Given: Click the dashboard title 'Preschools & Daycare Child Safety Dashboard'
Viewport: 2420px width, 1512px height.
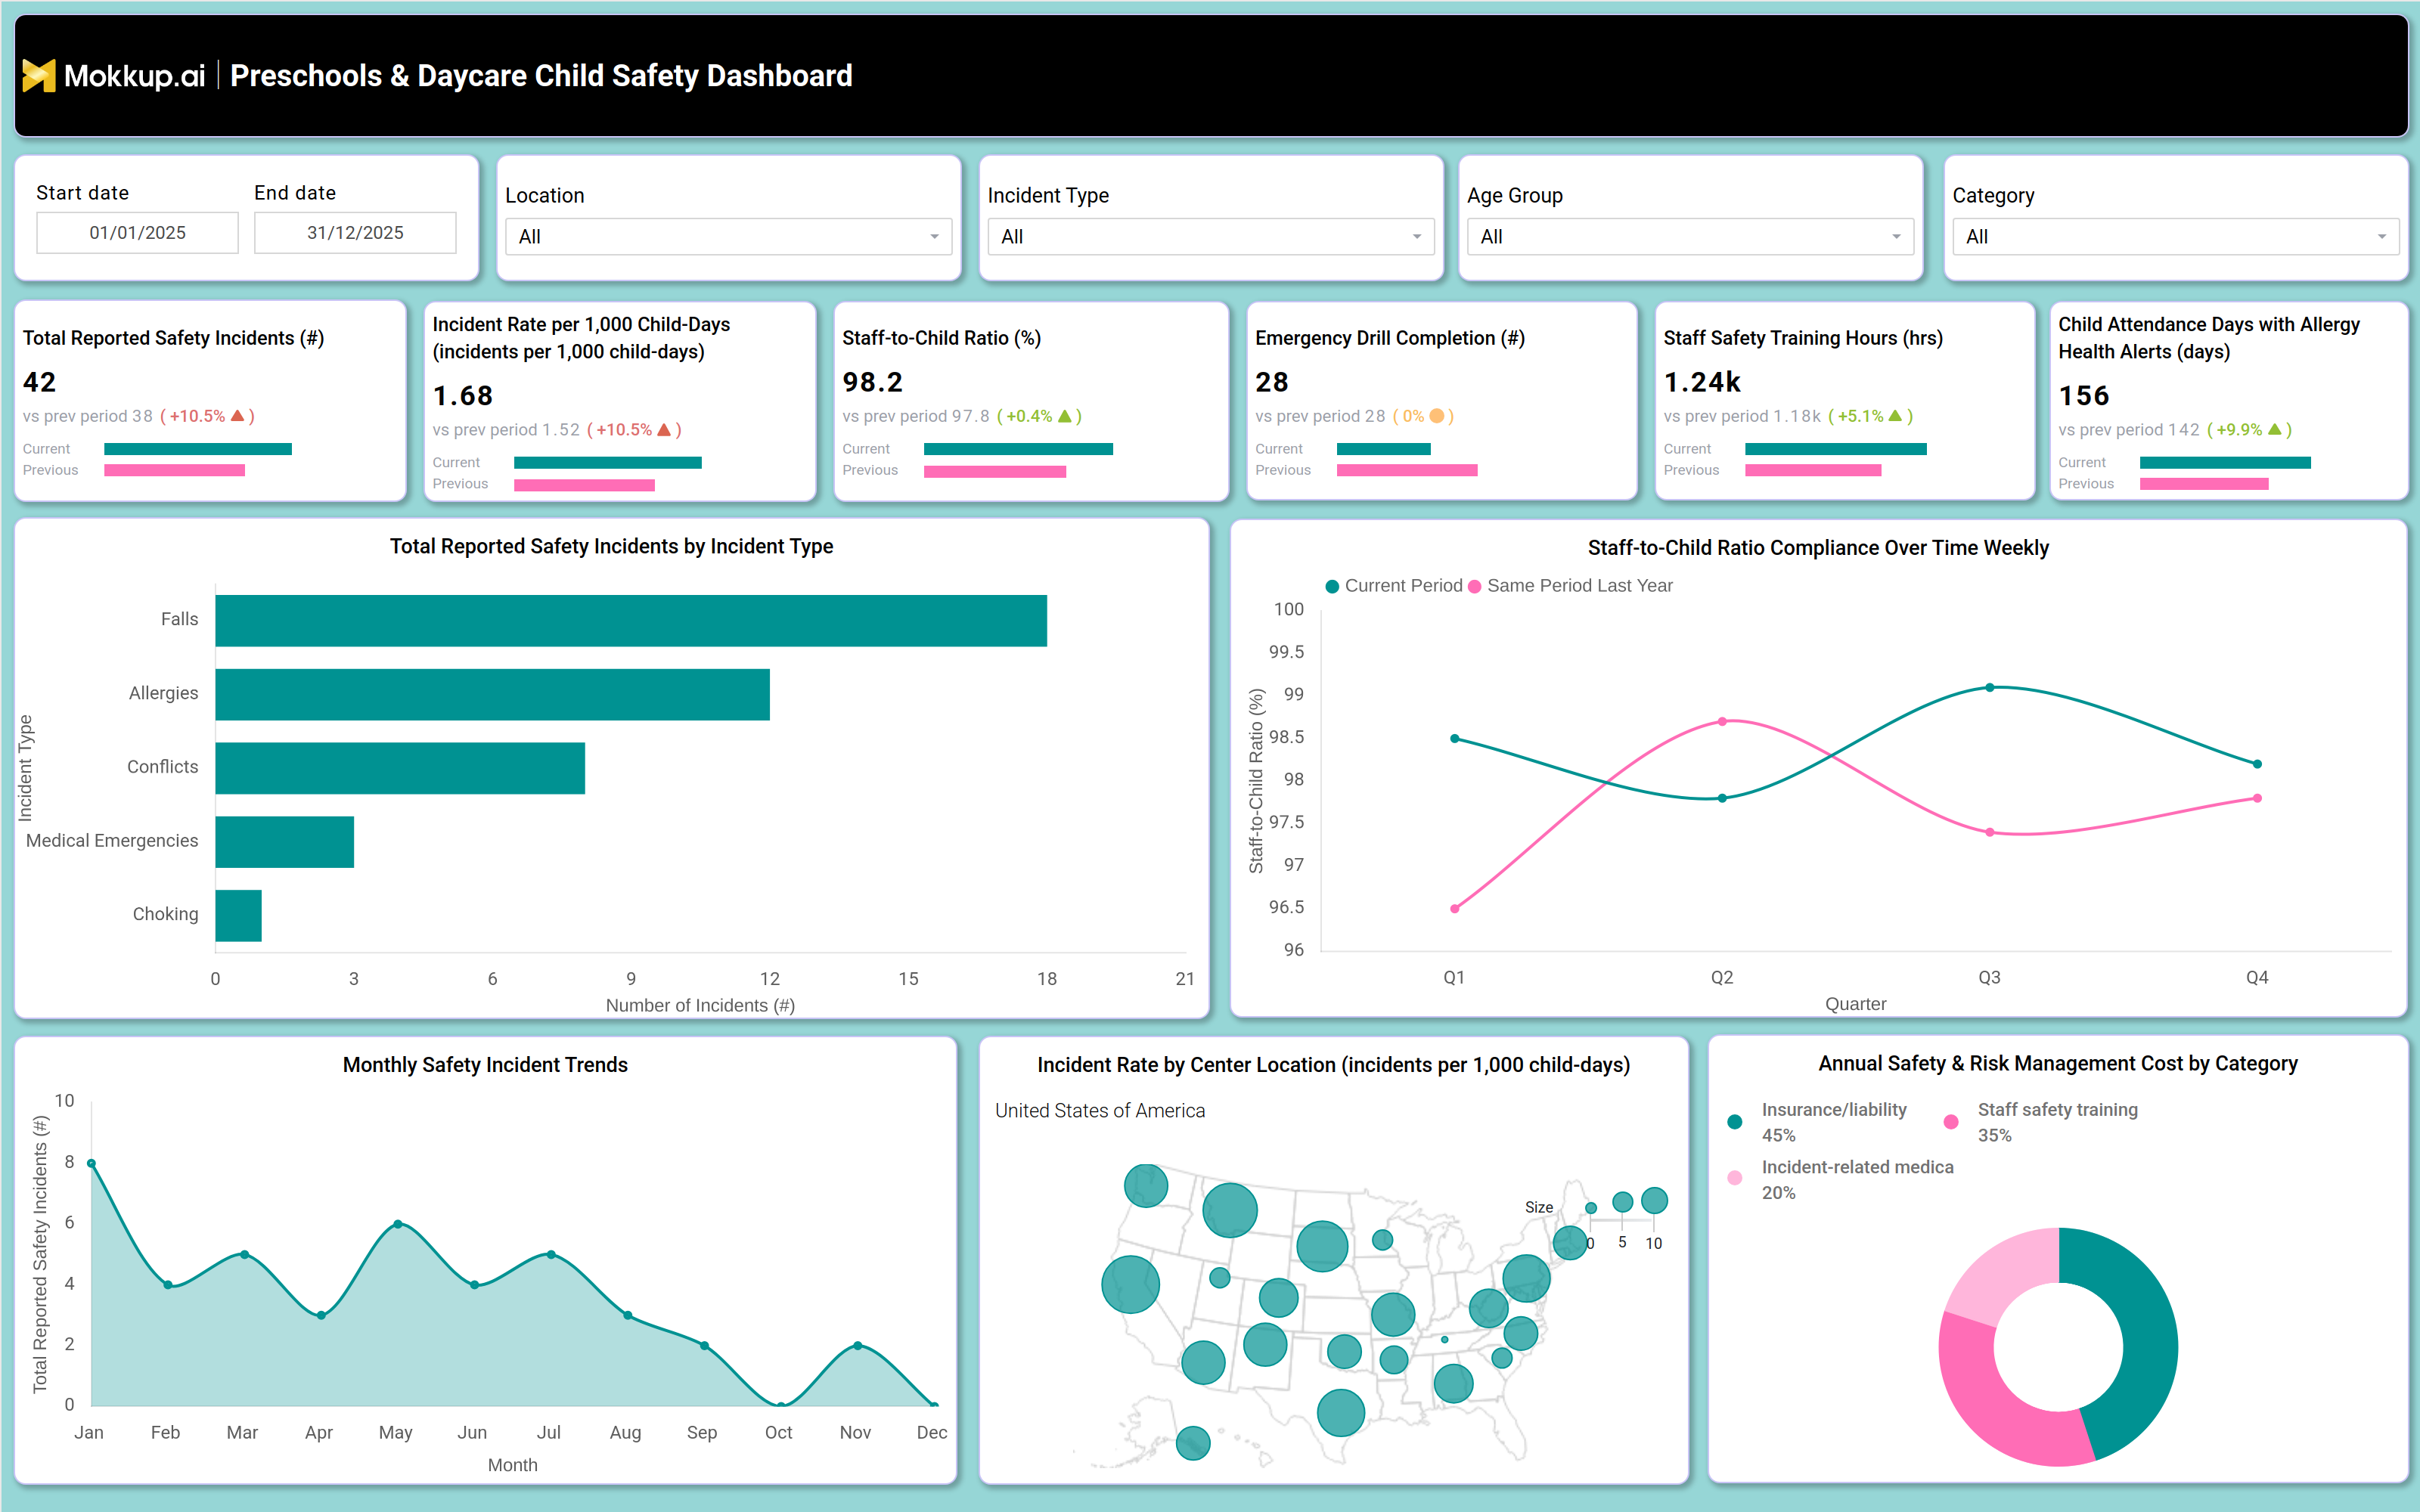Looking at the screenshot, I should 541,76.
